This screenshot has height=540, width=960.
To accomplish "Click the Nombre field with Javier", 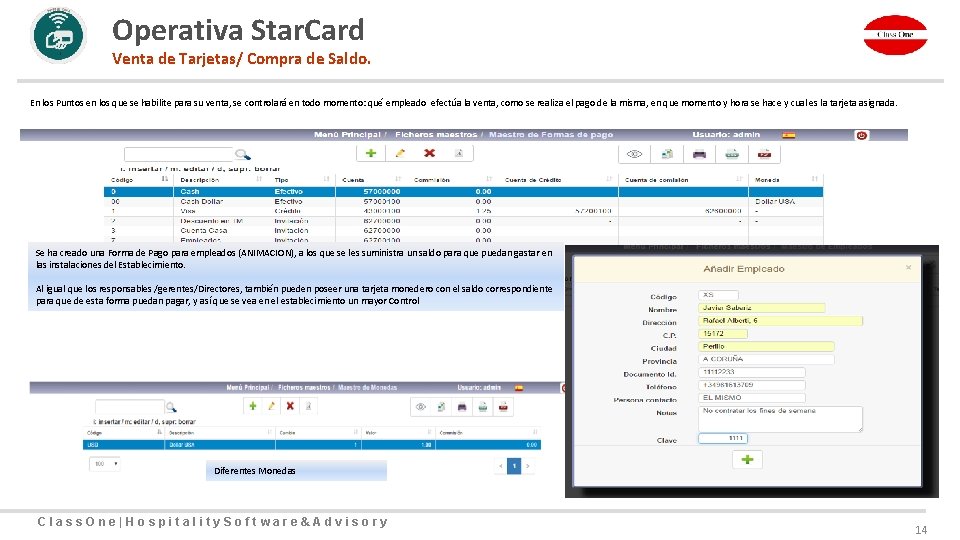I will (762, 308).
